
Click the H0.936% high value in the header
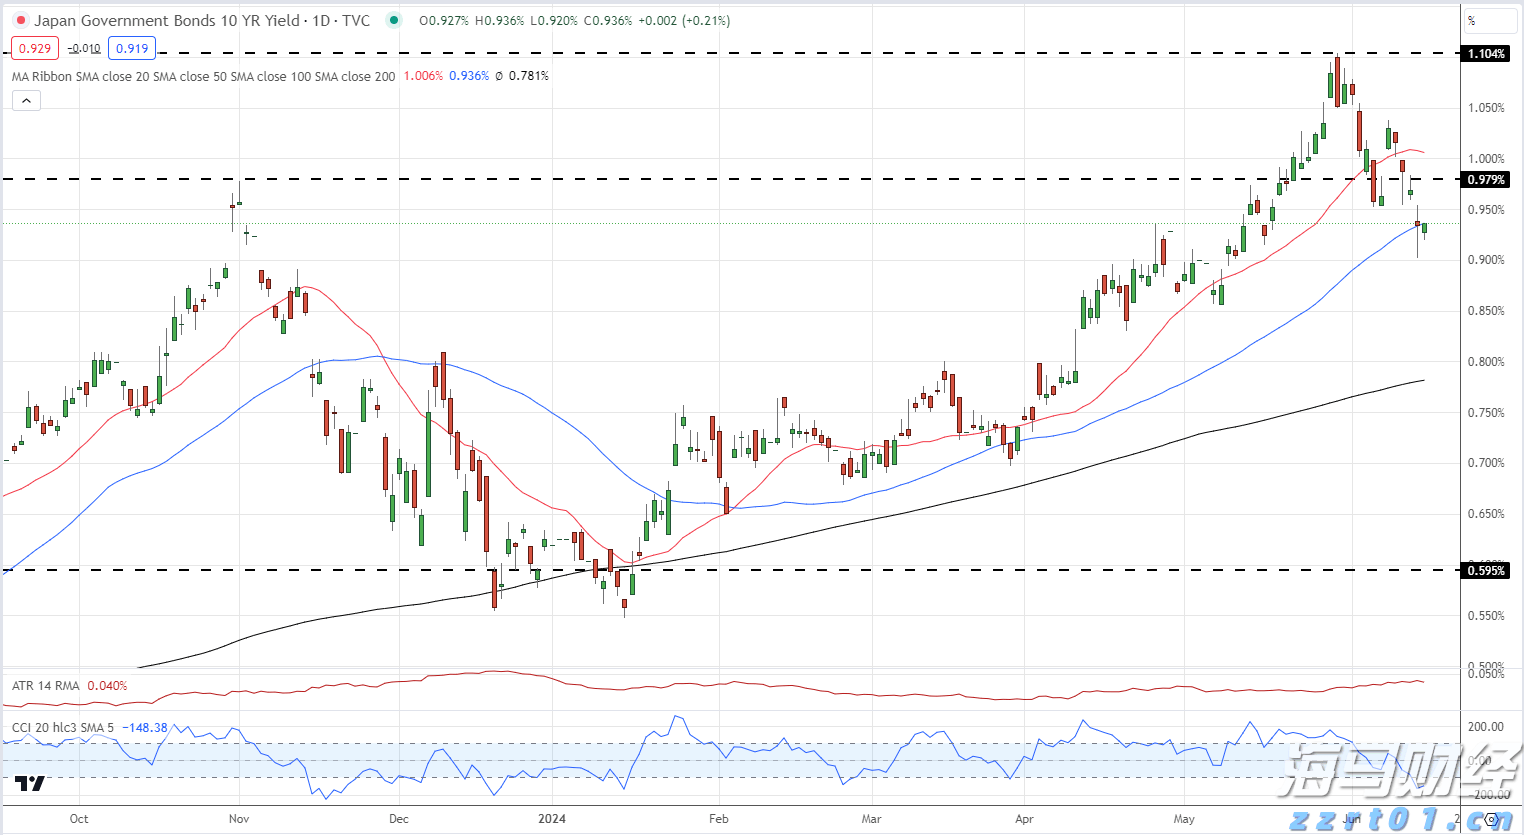point(499,21)
